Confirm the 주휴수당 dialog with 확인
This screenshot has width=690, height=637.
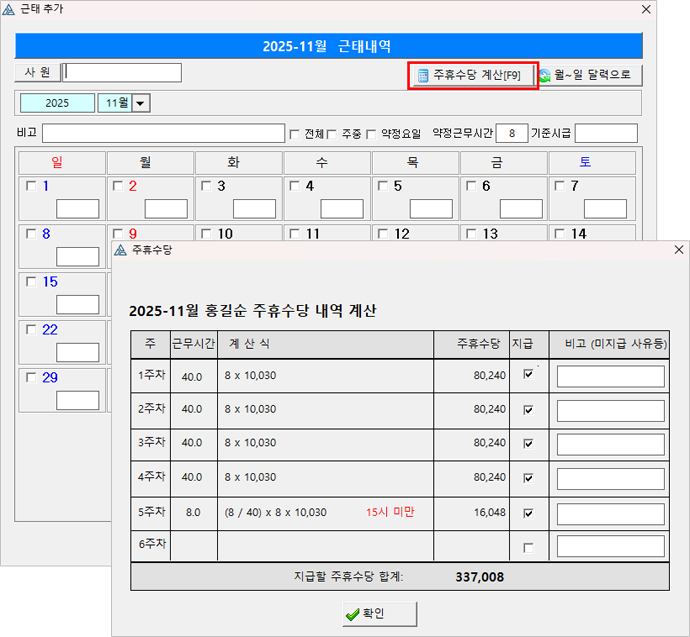tap(380, 614)
